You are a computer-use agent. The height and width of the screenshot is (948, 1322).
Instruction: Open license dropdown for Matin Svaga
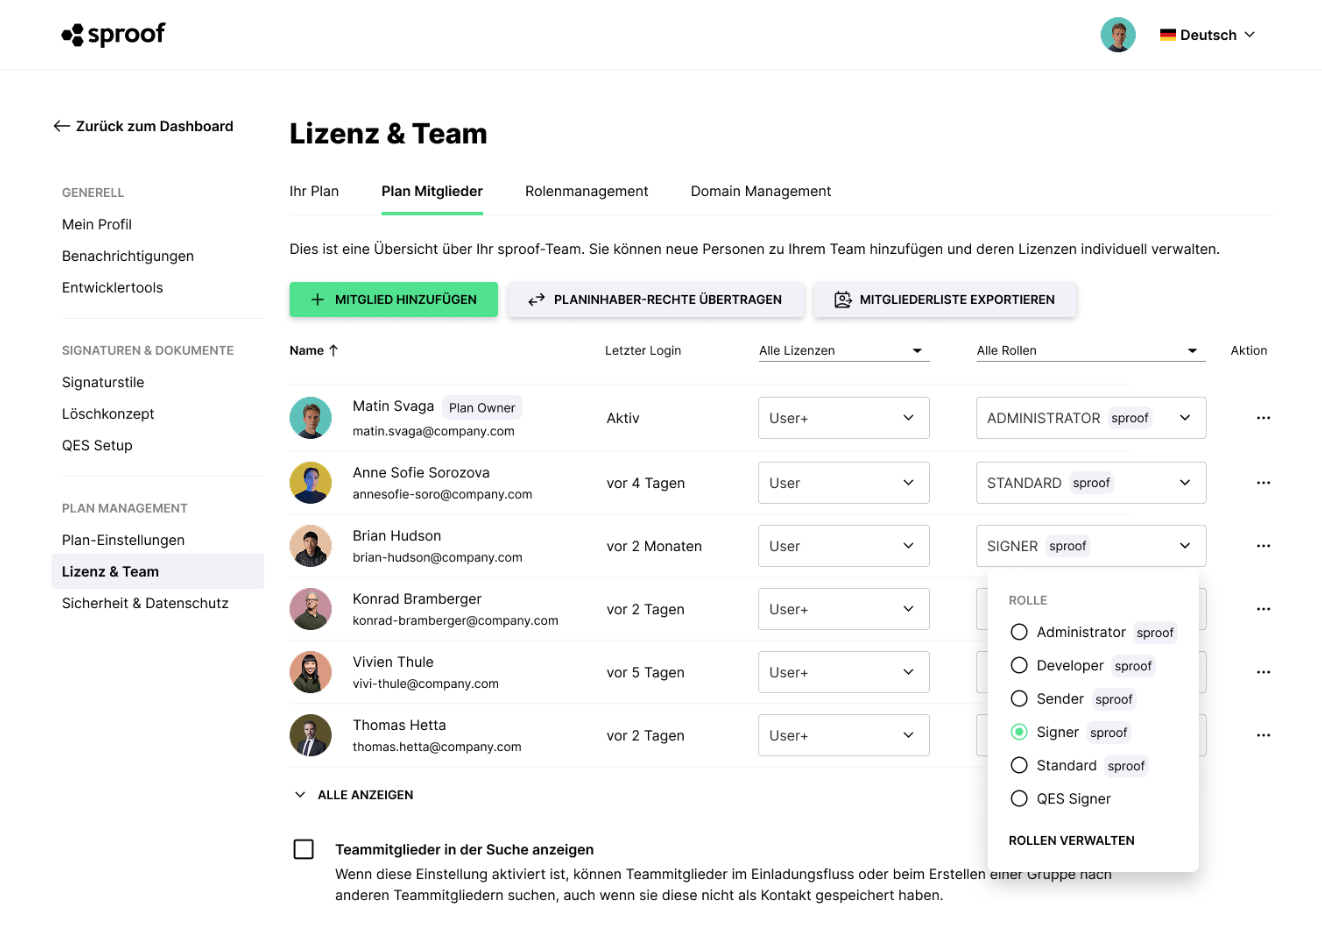tap(843, 418)
